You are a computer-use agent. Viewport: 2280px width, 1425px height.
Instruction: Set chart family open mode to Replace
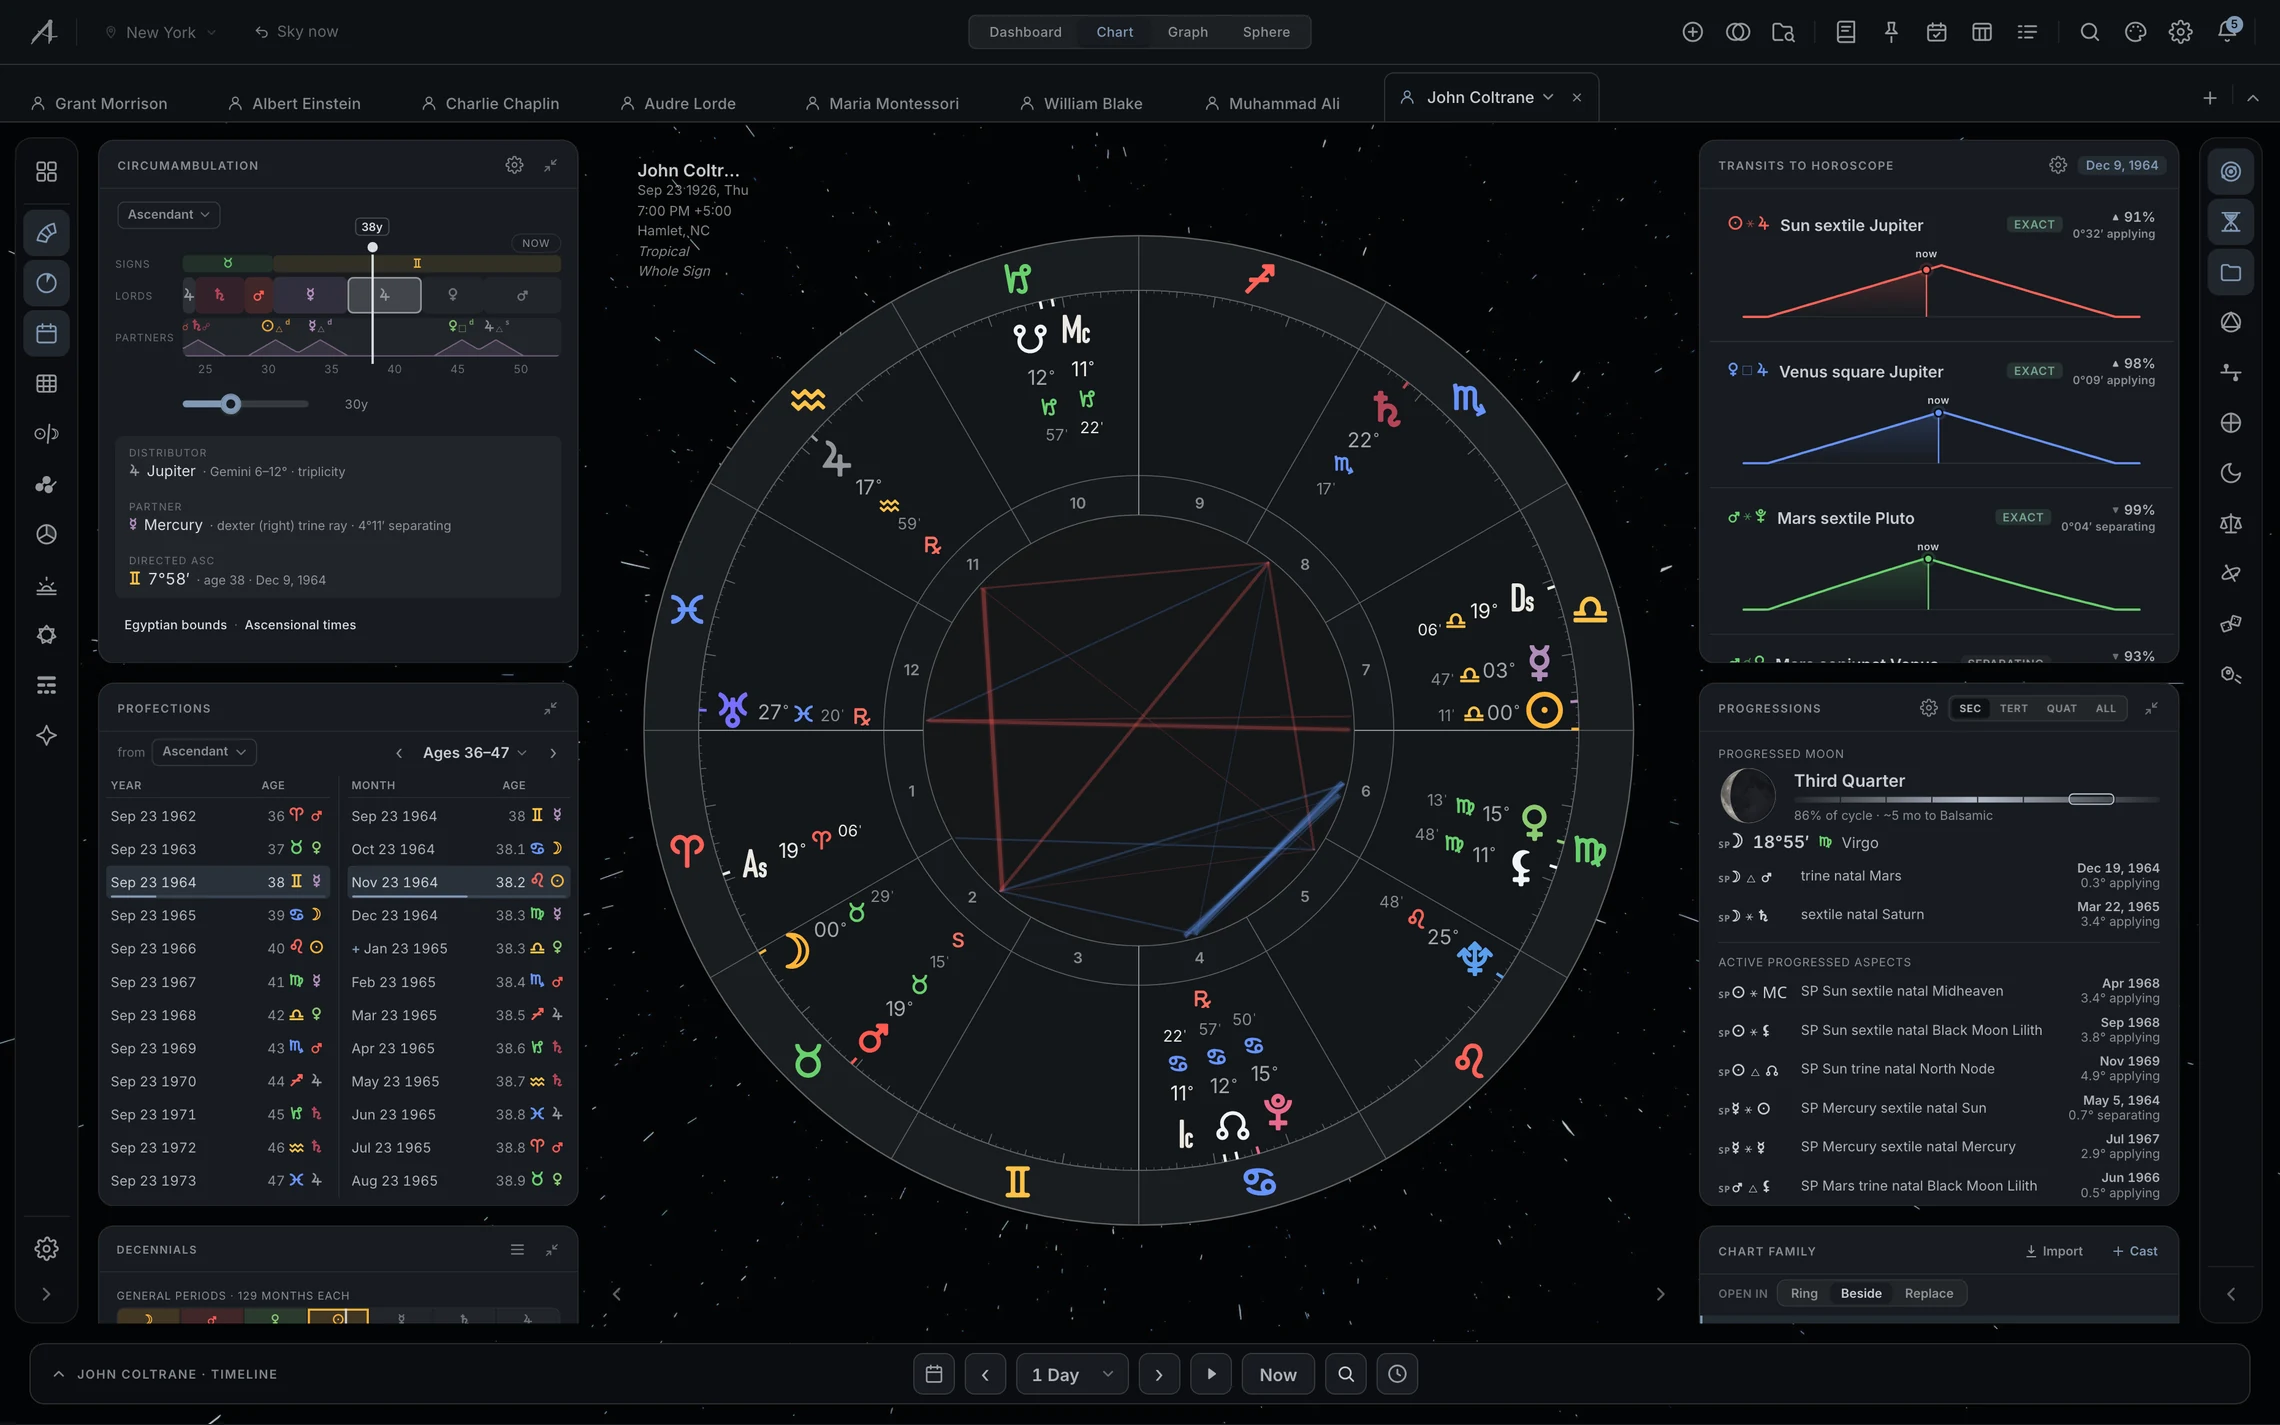click(x=1928, y=1293)
